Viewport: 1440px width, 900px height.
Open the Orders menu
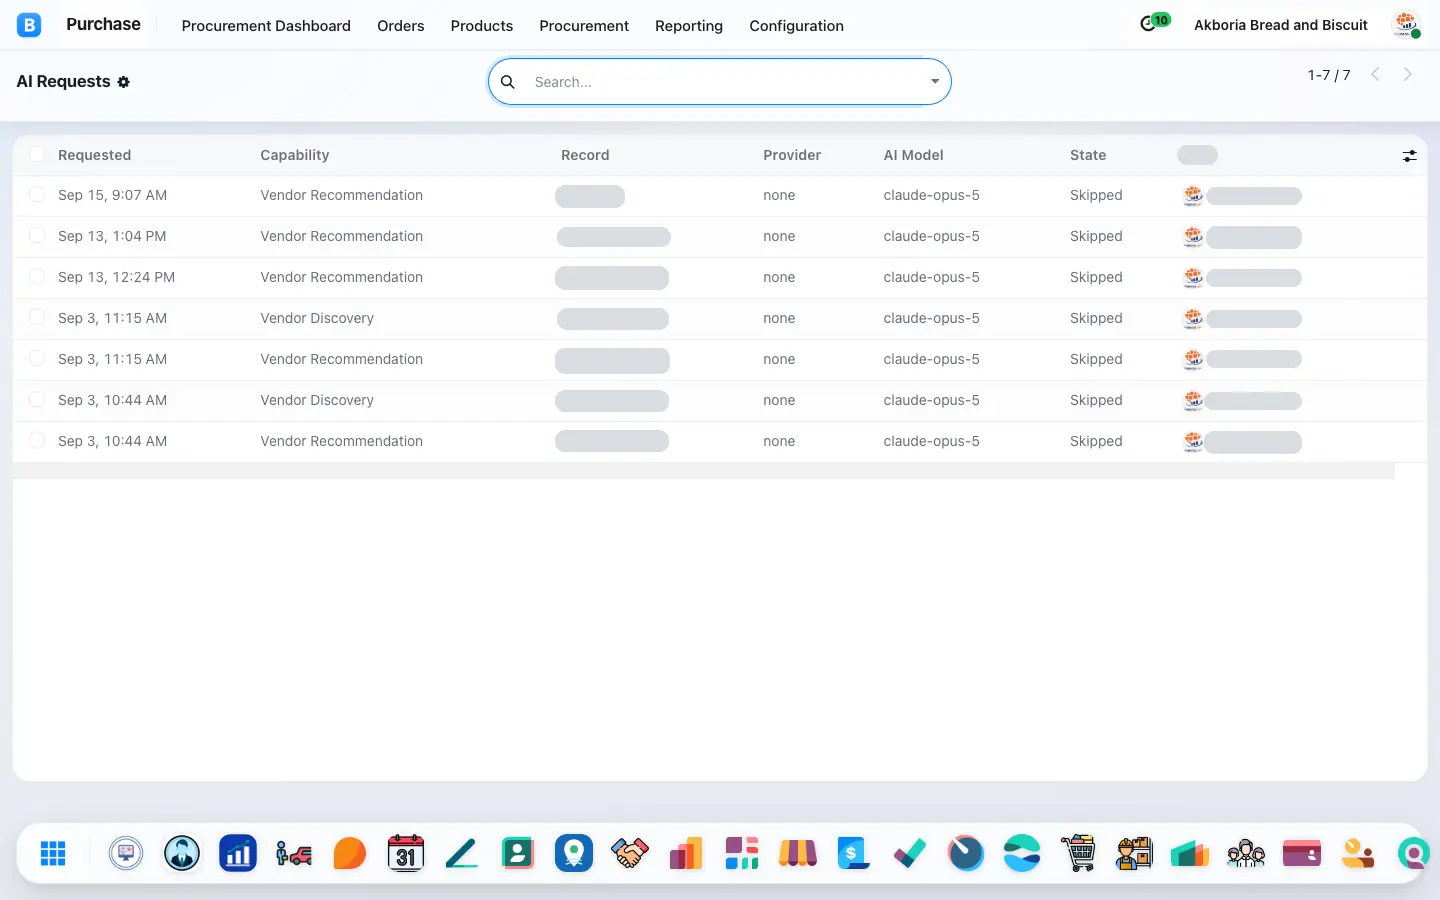click(401, 26)
